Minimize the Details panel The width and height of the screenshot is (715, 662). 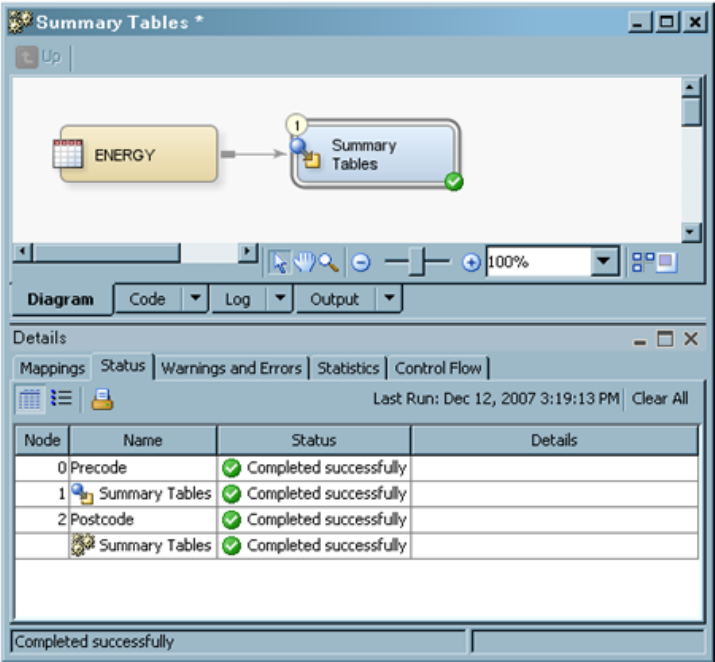coord(640,340)
